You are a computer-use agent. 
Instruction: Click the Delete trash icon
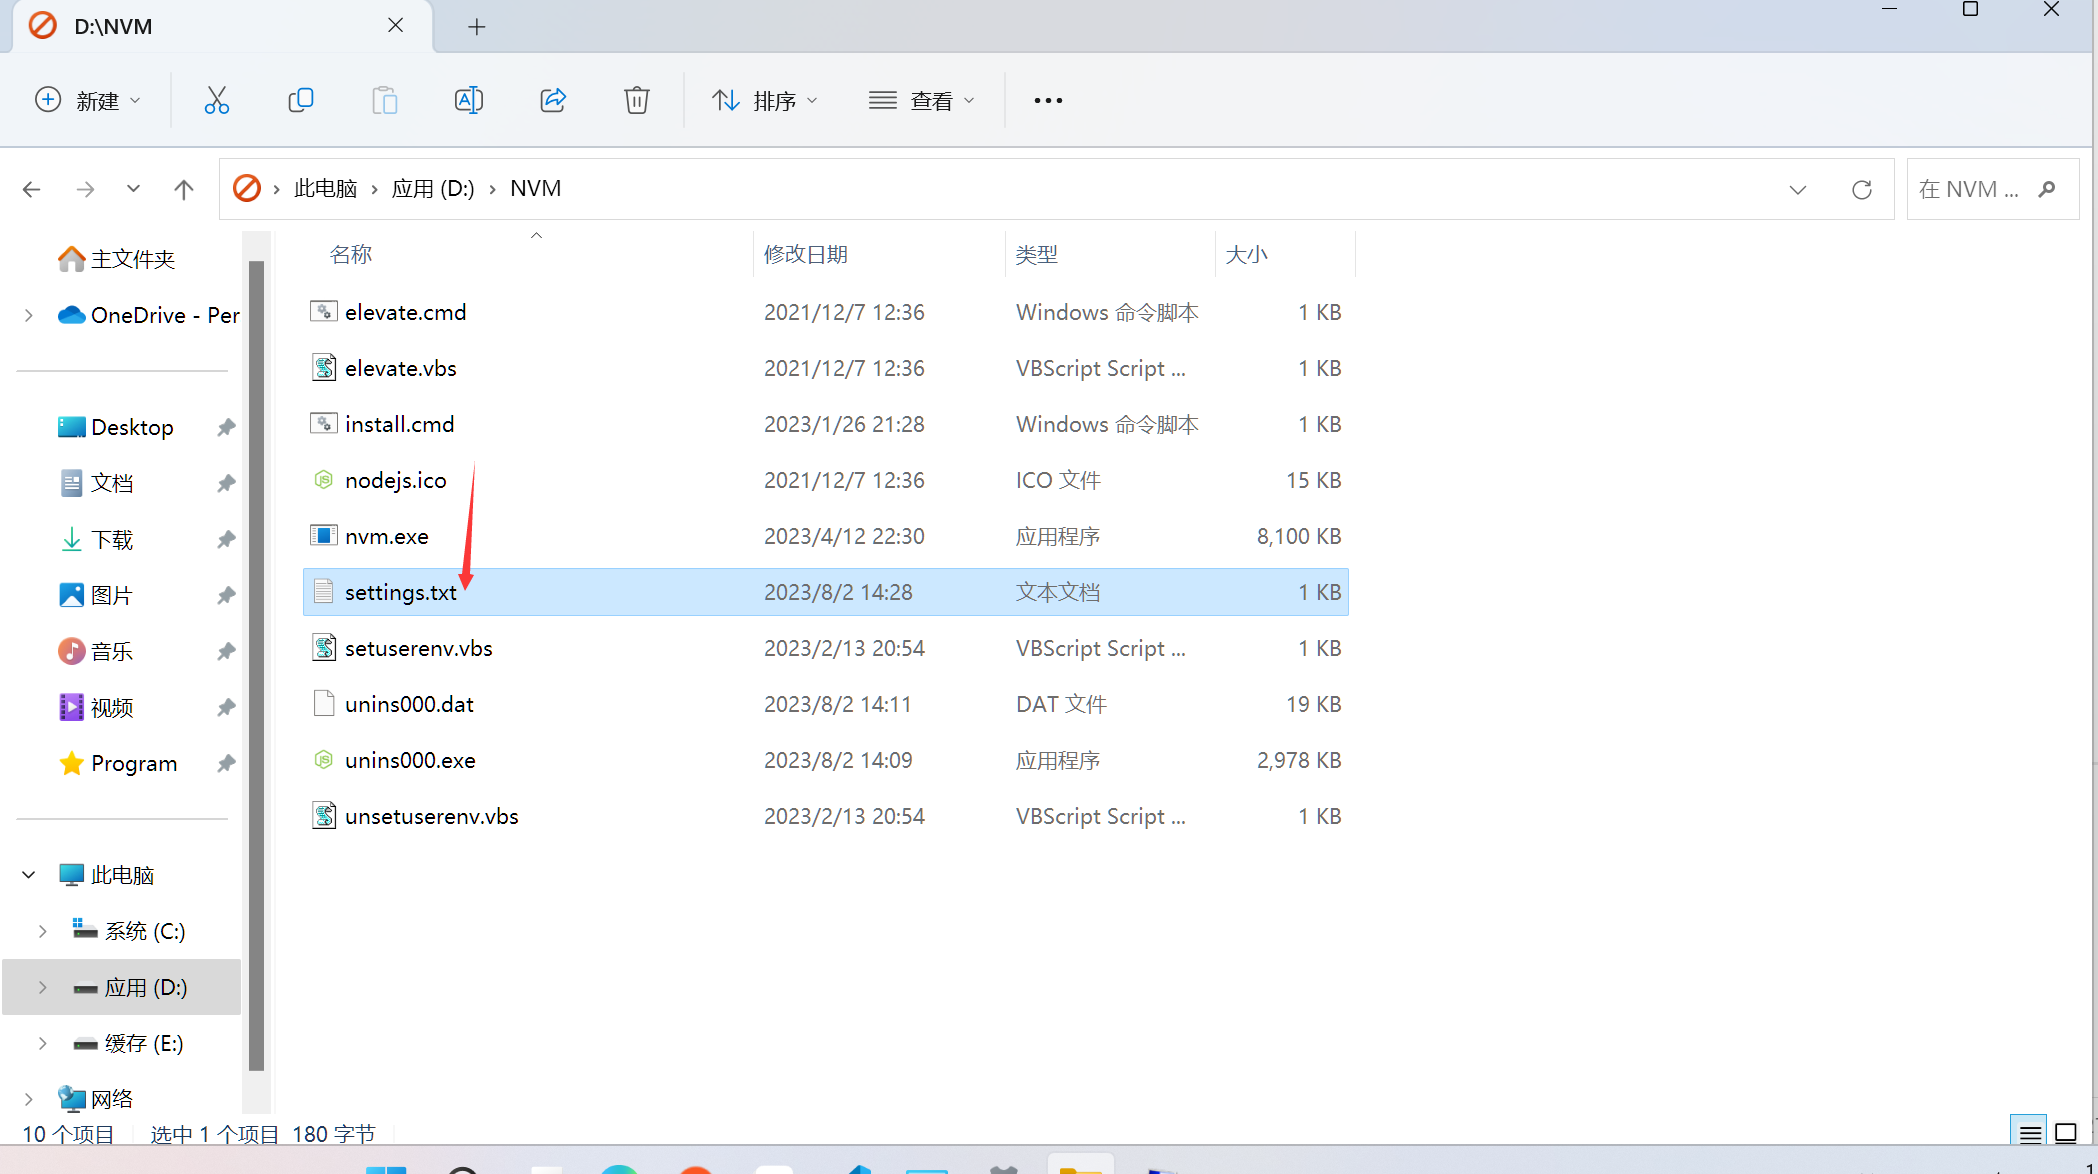click(x=637, y=100)
